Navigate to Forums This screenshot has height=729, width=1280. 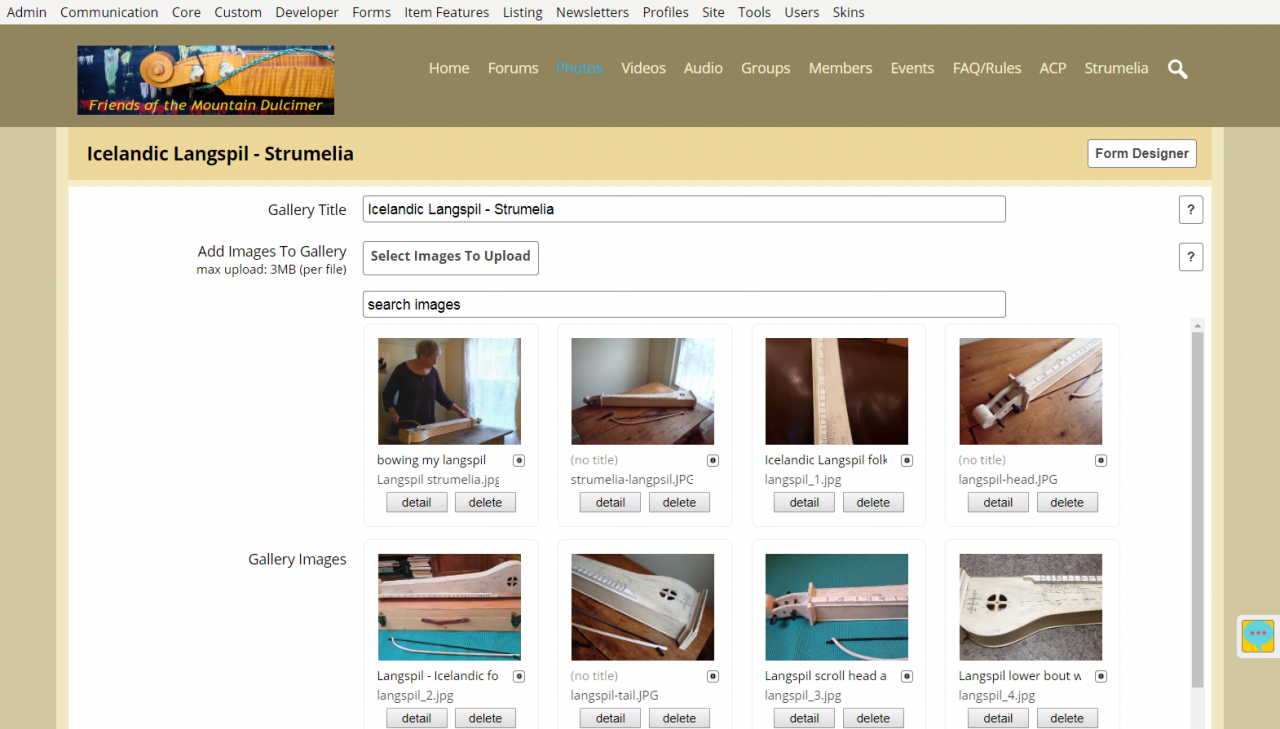(x=513, y=68)
